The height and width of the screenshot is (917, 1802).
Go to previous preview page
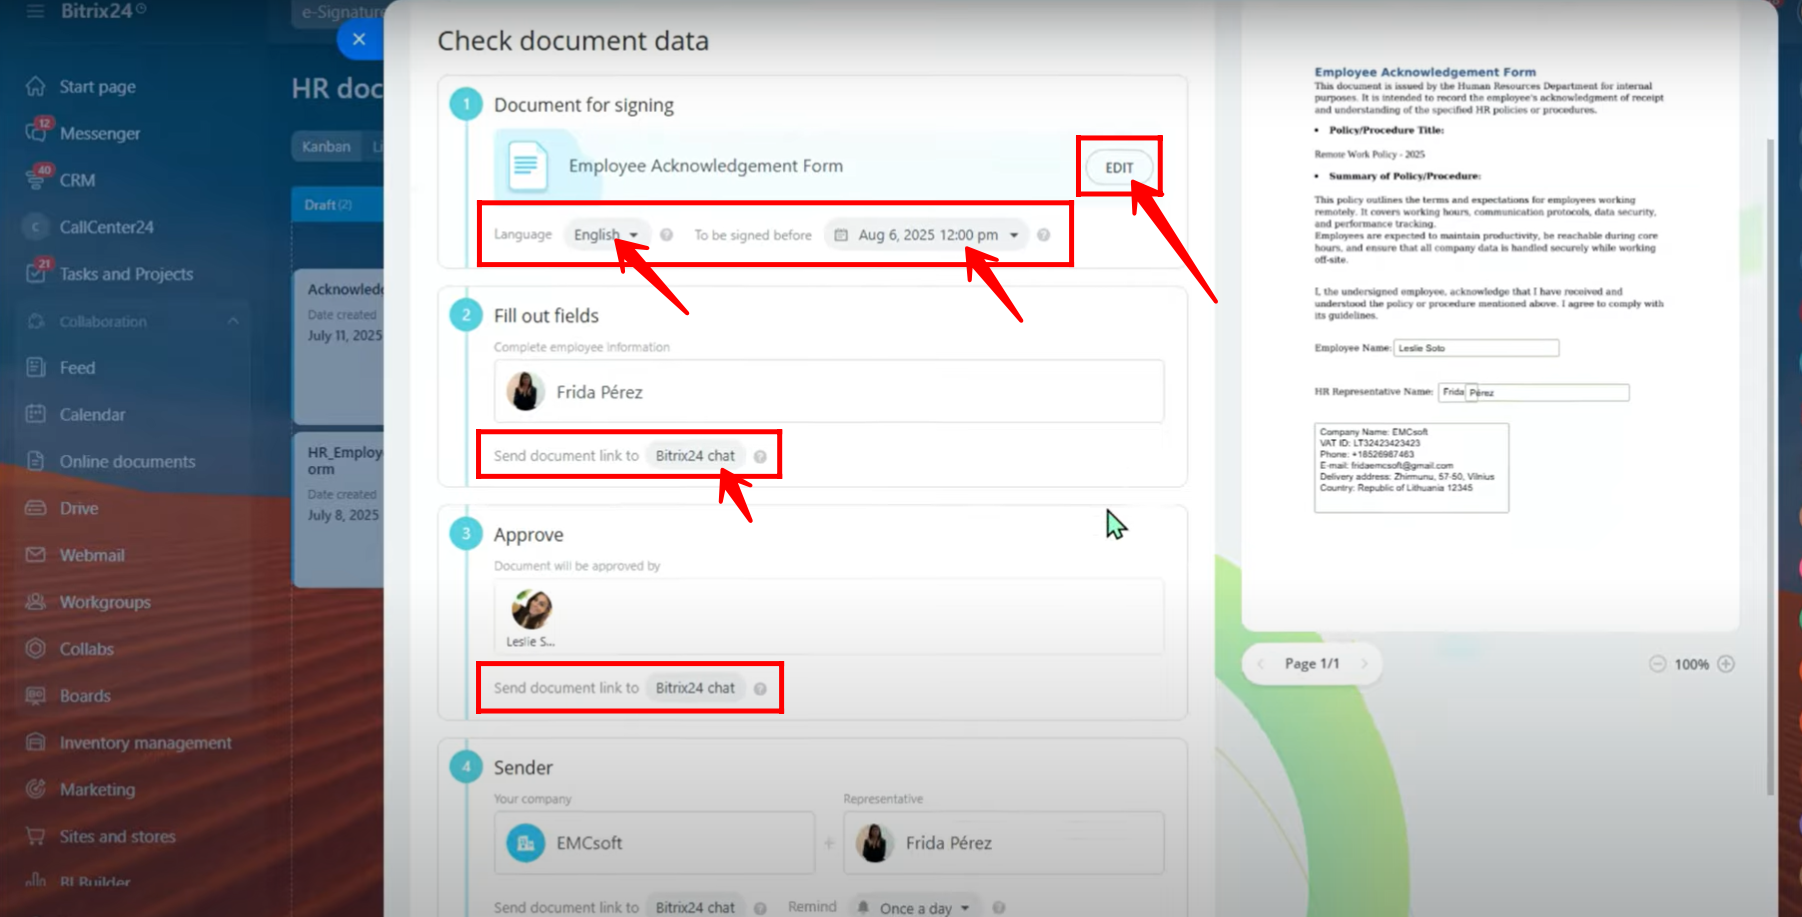click(1261, 664)
